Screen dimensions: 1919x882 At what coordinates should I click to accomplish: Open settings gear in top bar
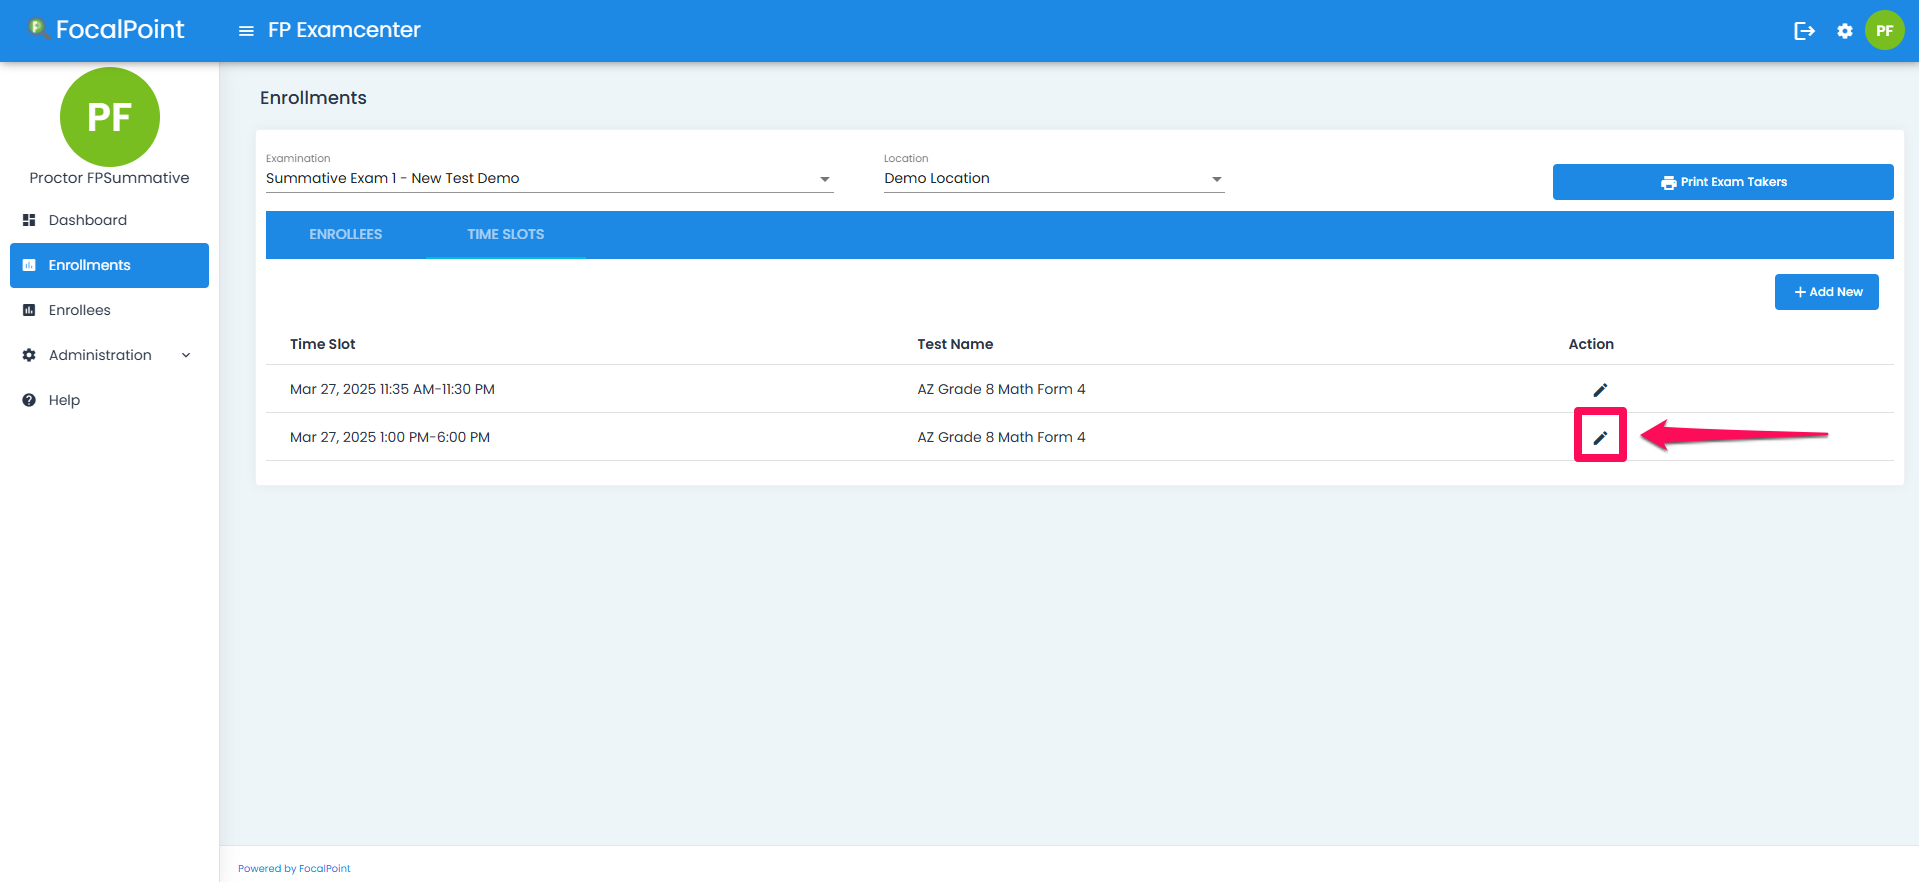(x=1845, y=31)
